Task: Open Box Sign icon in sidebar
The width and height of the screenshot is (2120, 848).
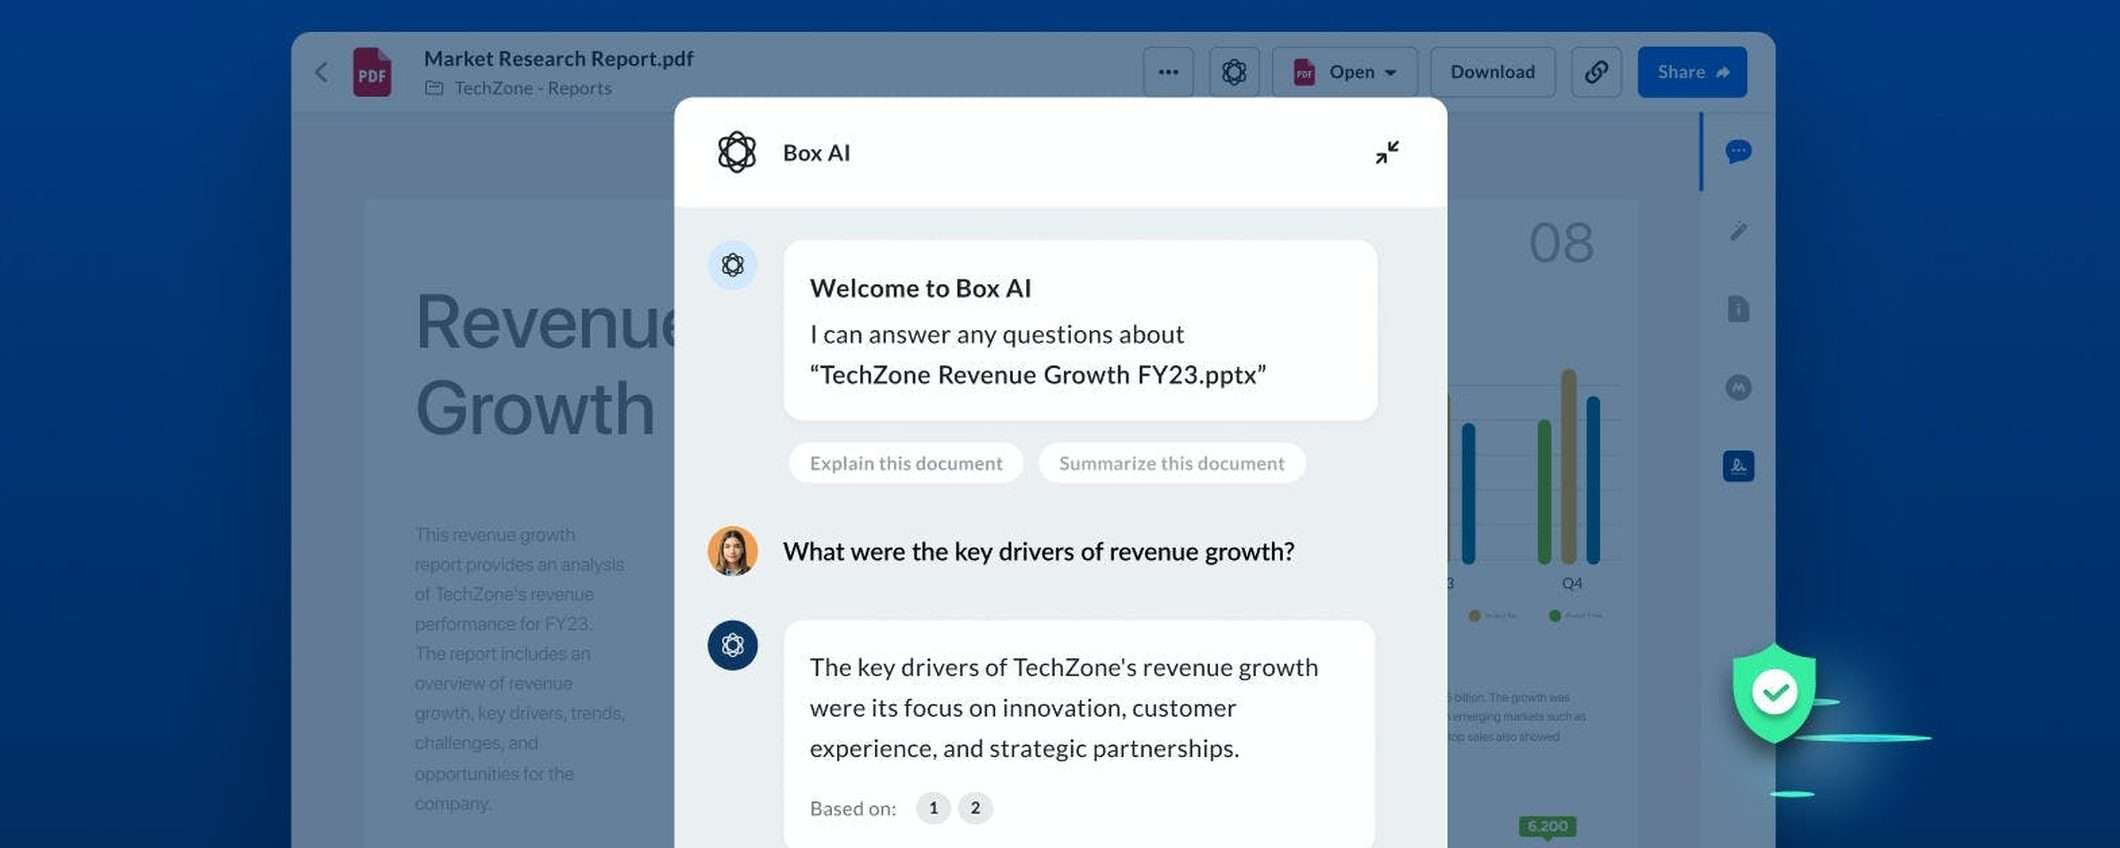Action: (1738, 466)
